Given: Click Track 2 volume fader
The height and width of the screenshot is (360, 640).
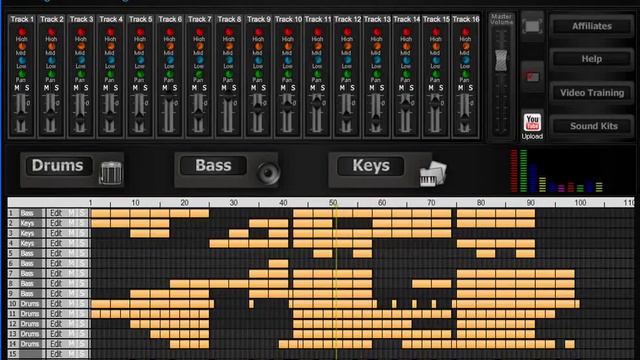Looking at the screenshot, I should coord(51,113).
